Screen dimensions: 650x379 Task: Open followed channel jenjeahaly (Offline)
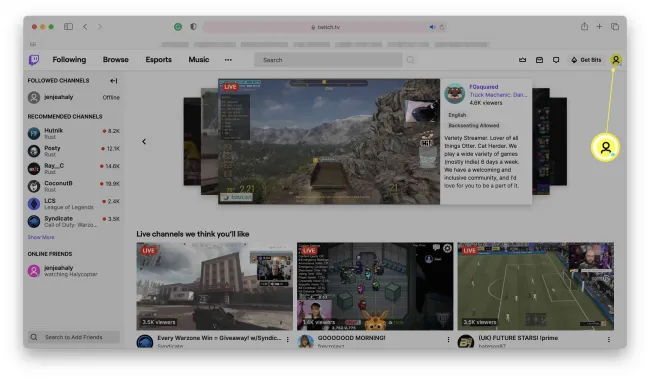(73, 97)
